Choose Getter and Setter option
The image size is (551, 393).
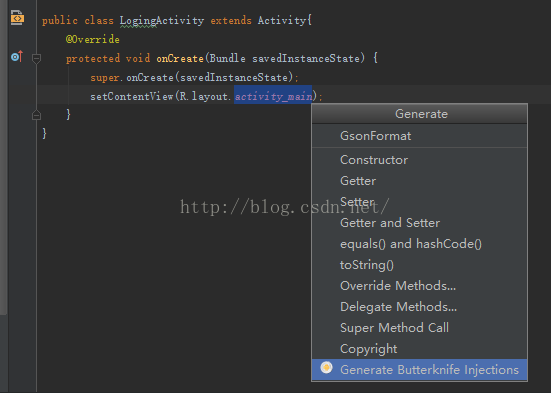point(419,223)
